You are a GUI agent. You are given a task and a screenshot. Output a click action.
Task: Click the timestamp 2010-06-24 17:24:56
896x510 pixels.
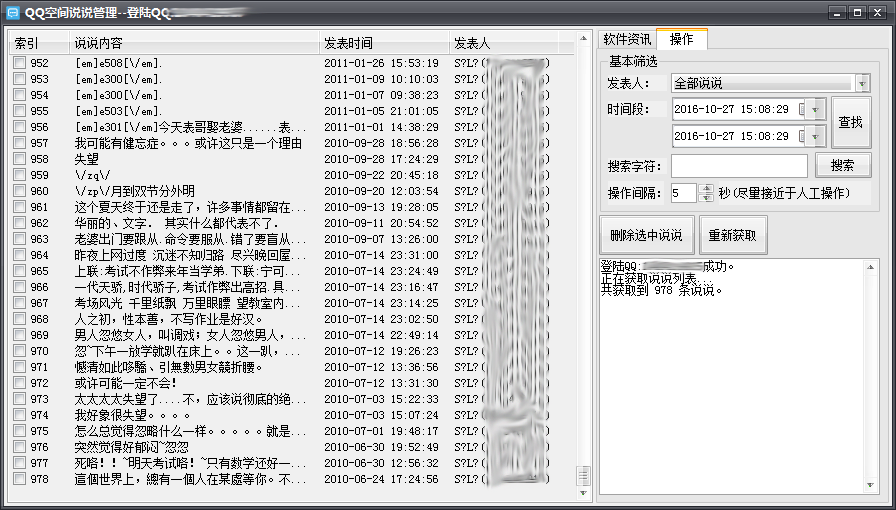coord(381,479)
